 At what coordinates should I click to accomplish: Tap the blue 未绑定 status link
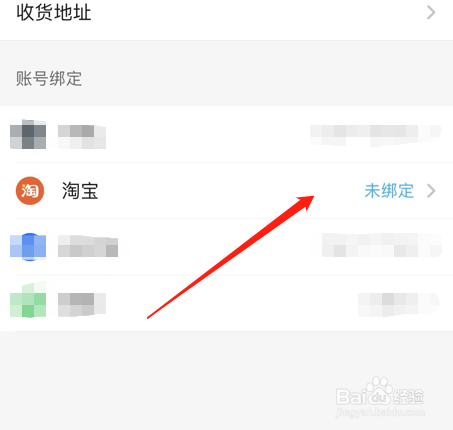(389, 191)
